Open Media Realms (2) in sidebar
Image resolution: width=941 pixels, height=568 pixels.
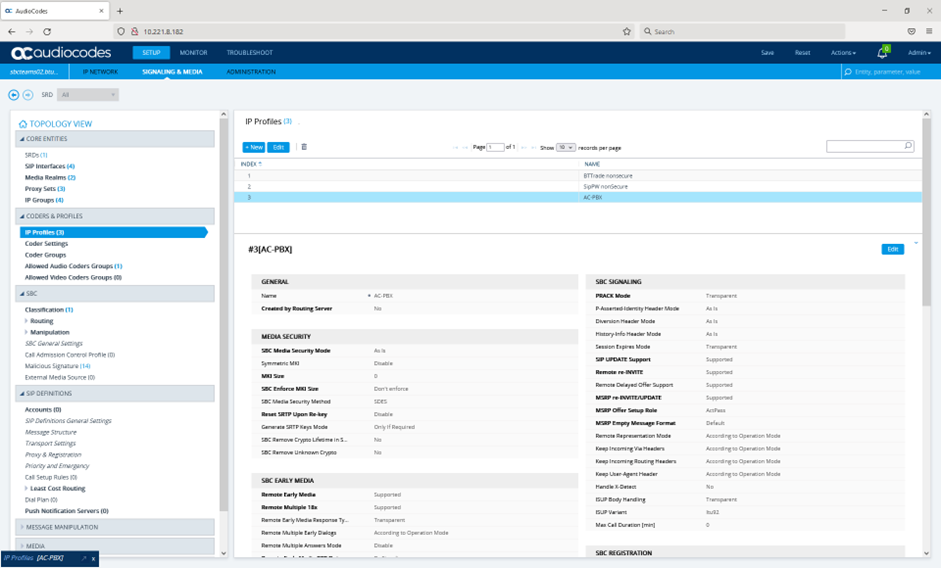click(50, 178)
